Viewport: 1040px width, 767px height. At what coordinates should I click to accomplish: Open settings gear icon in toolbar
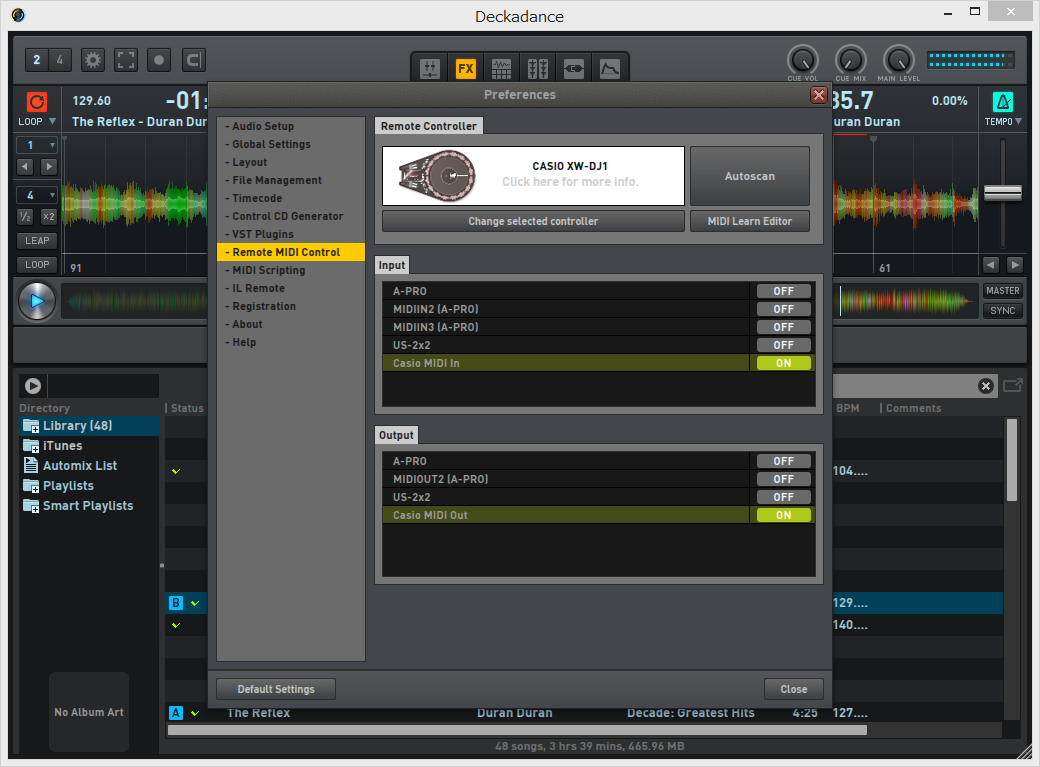(93, 60)
